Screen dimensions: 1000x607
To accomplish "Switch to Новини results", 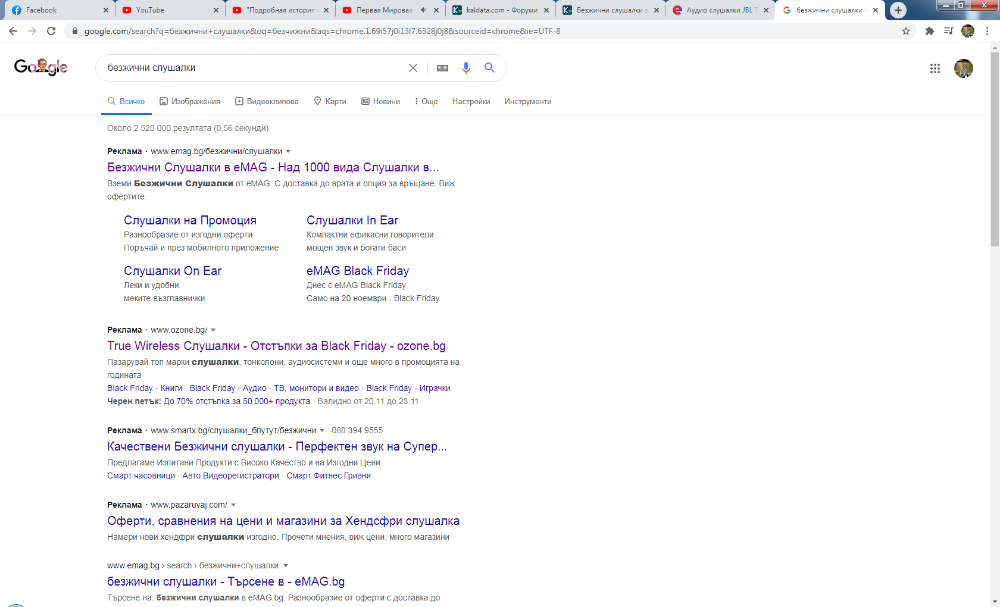I will (x=381, y=101).
